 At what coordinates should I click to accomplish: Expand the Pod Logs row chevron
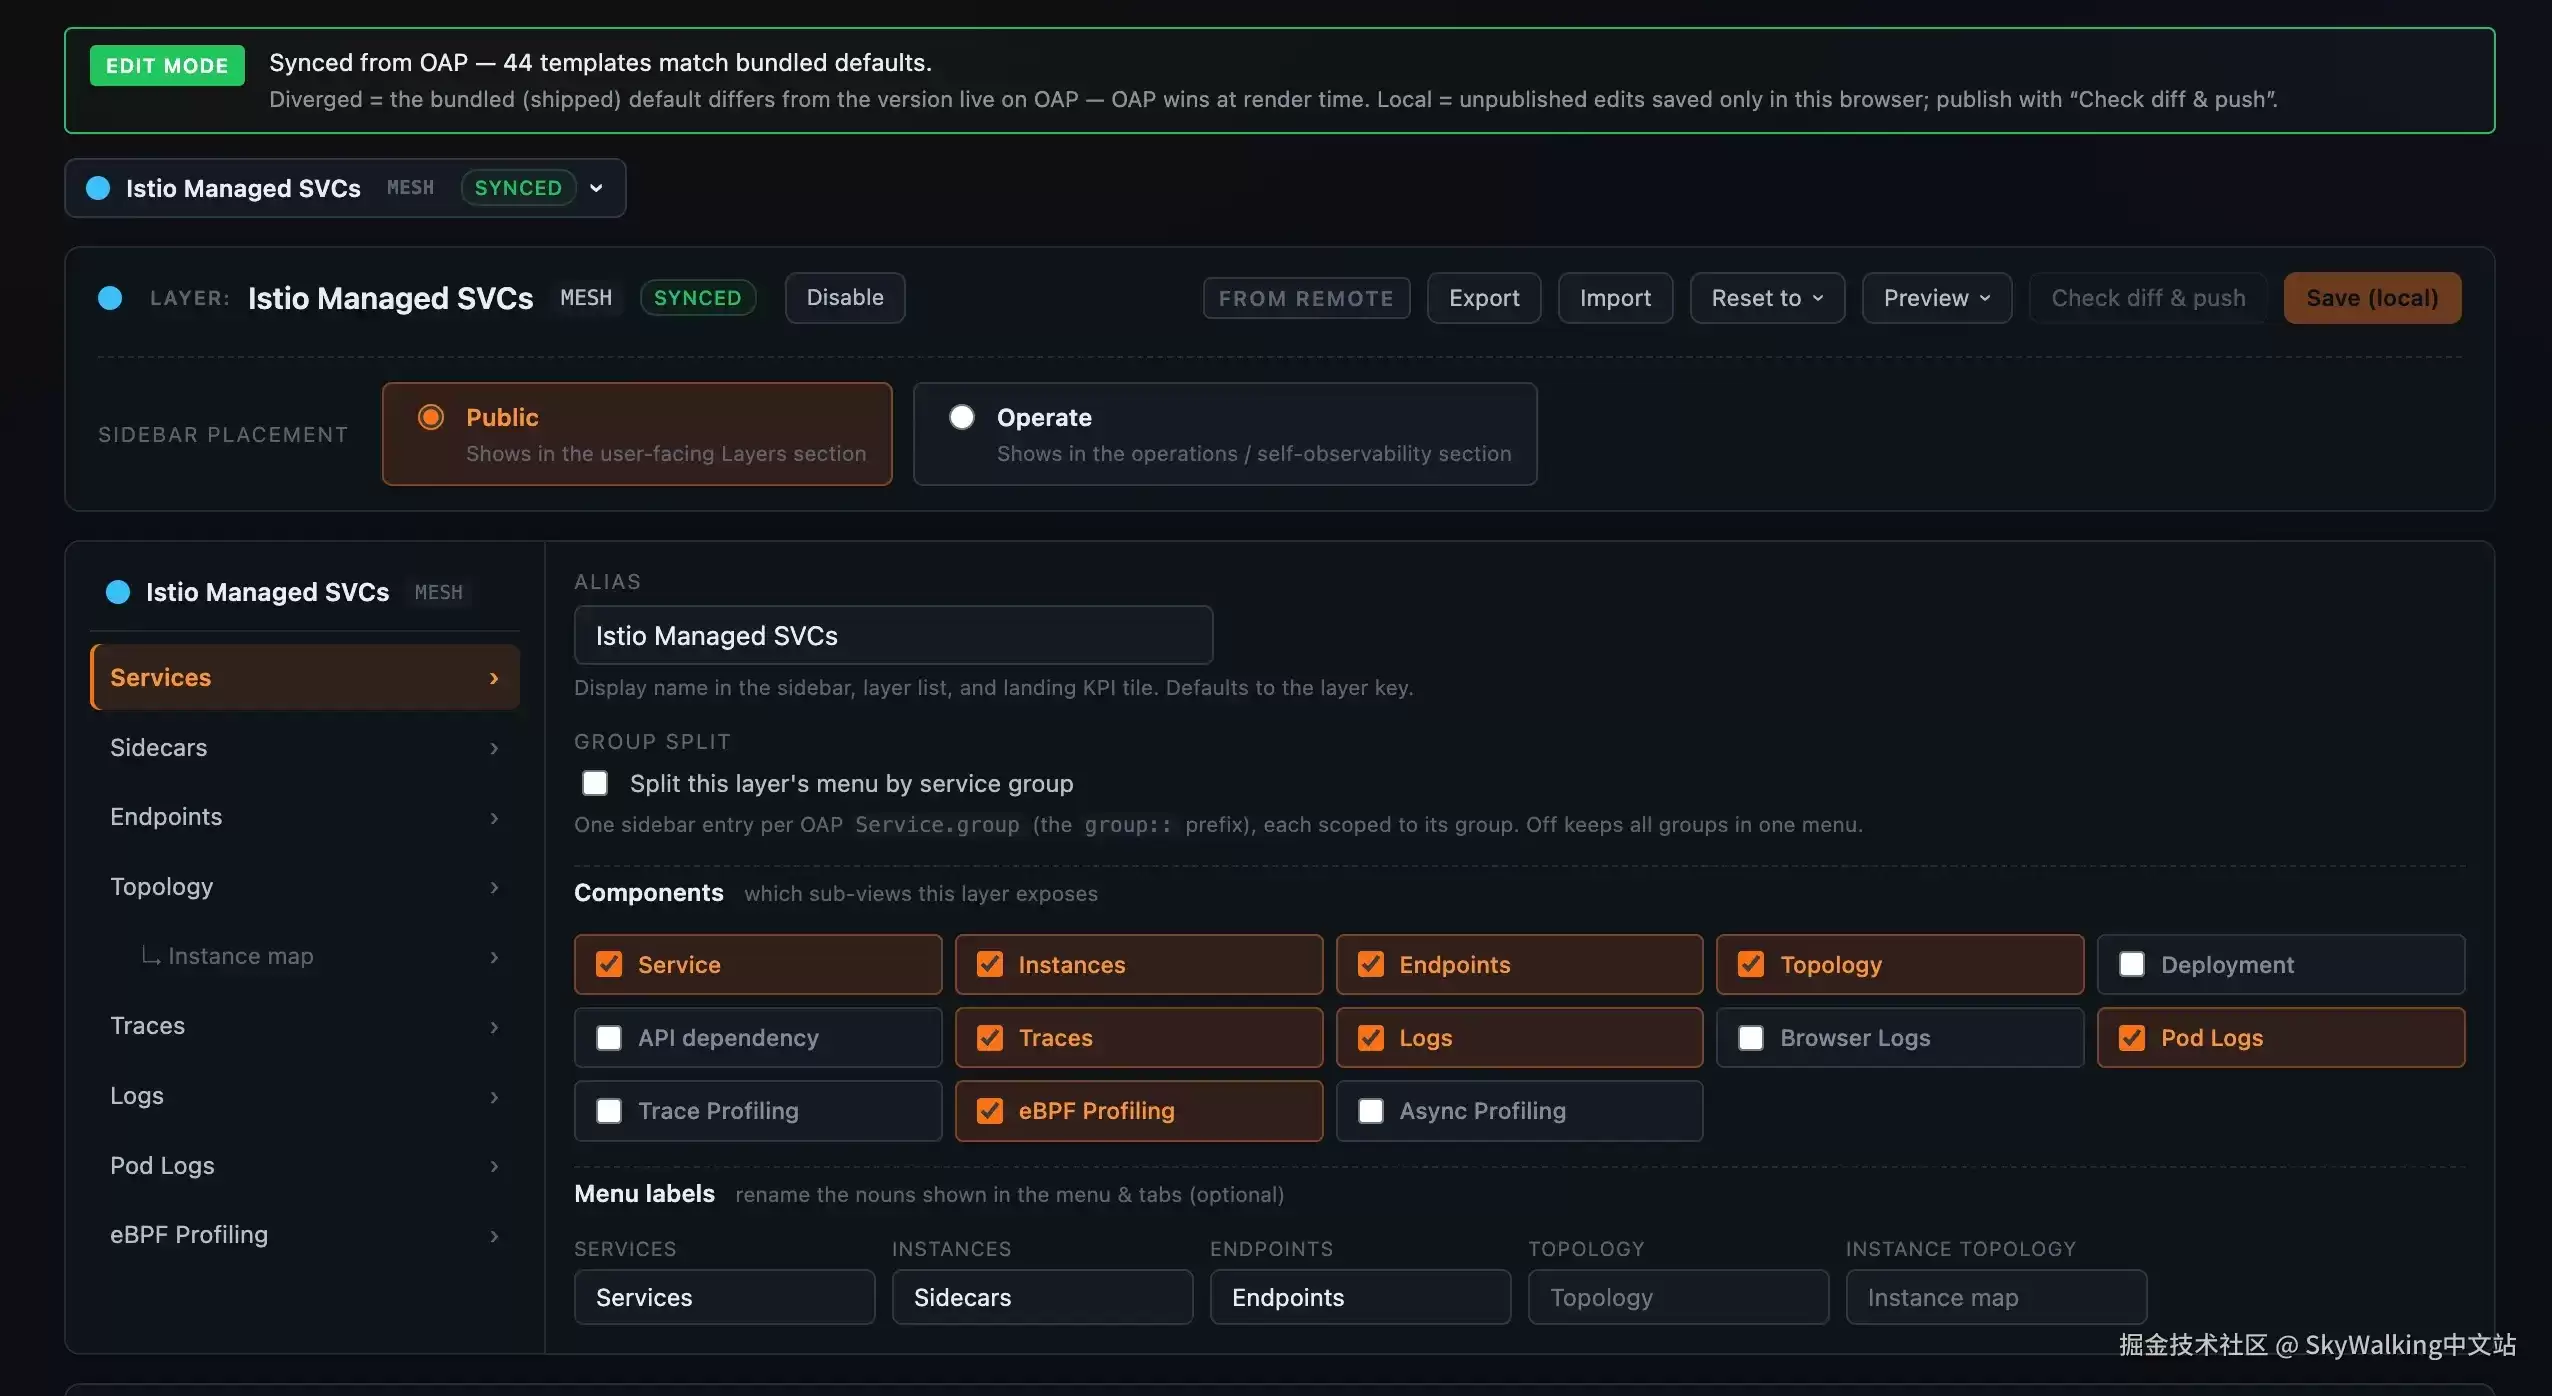(494, 1166)
